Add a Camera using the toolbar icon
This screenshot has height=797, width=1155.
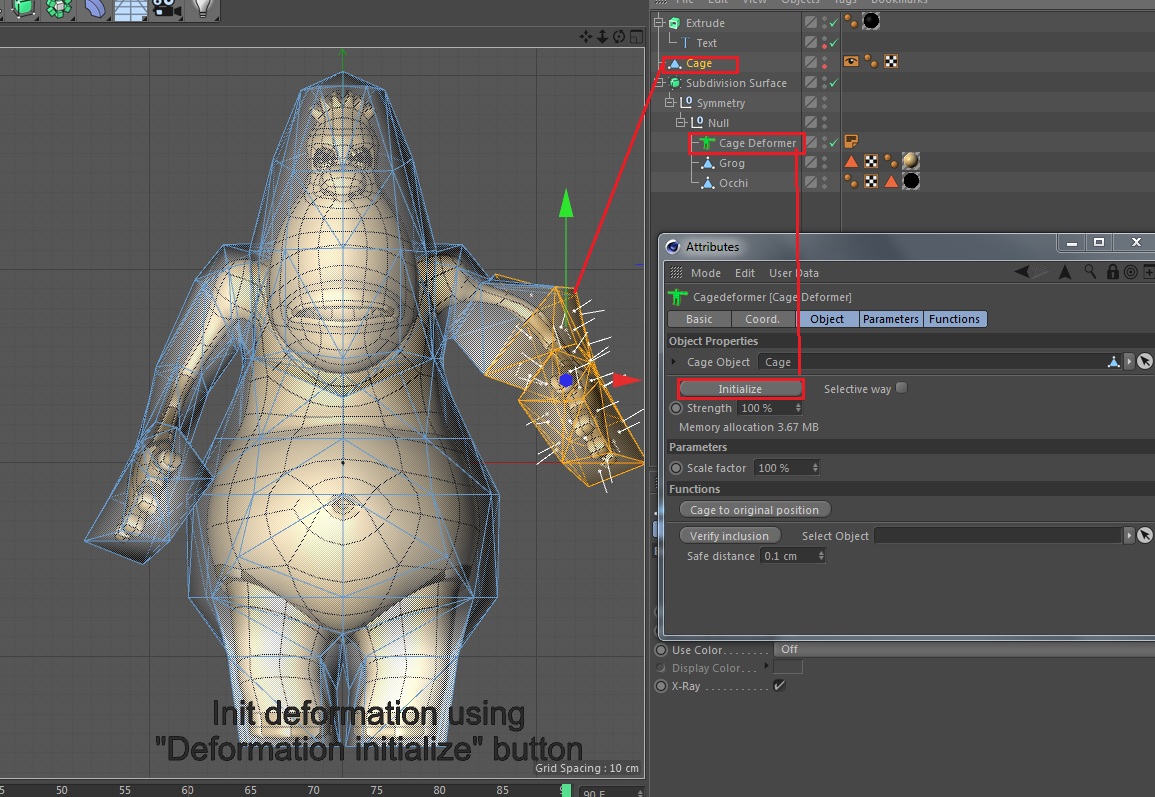tap(166, 8)
